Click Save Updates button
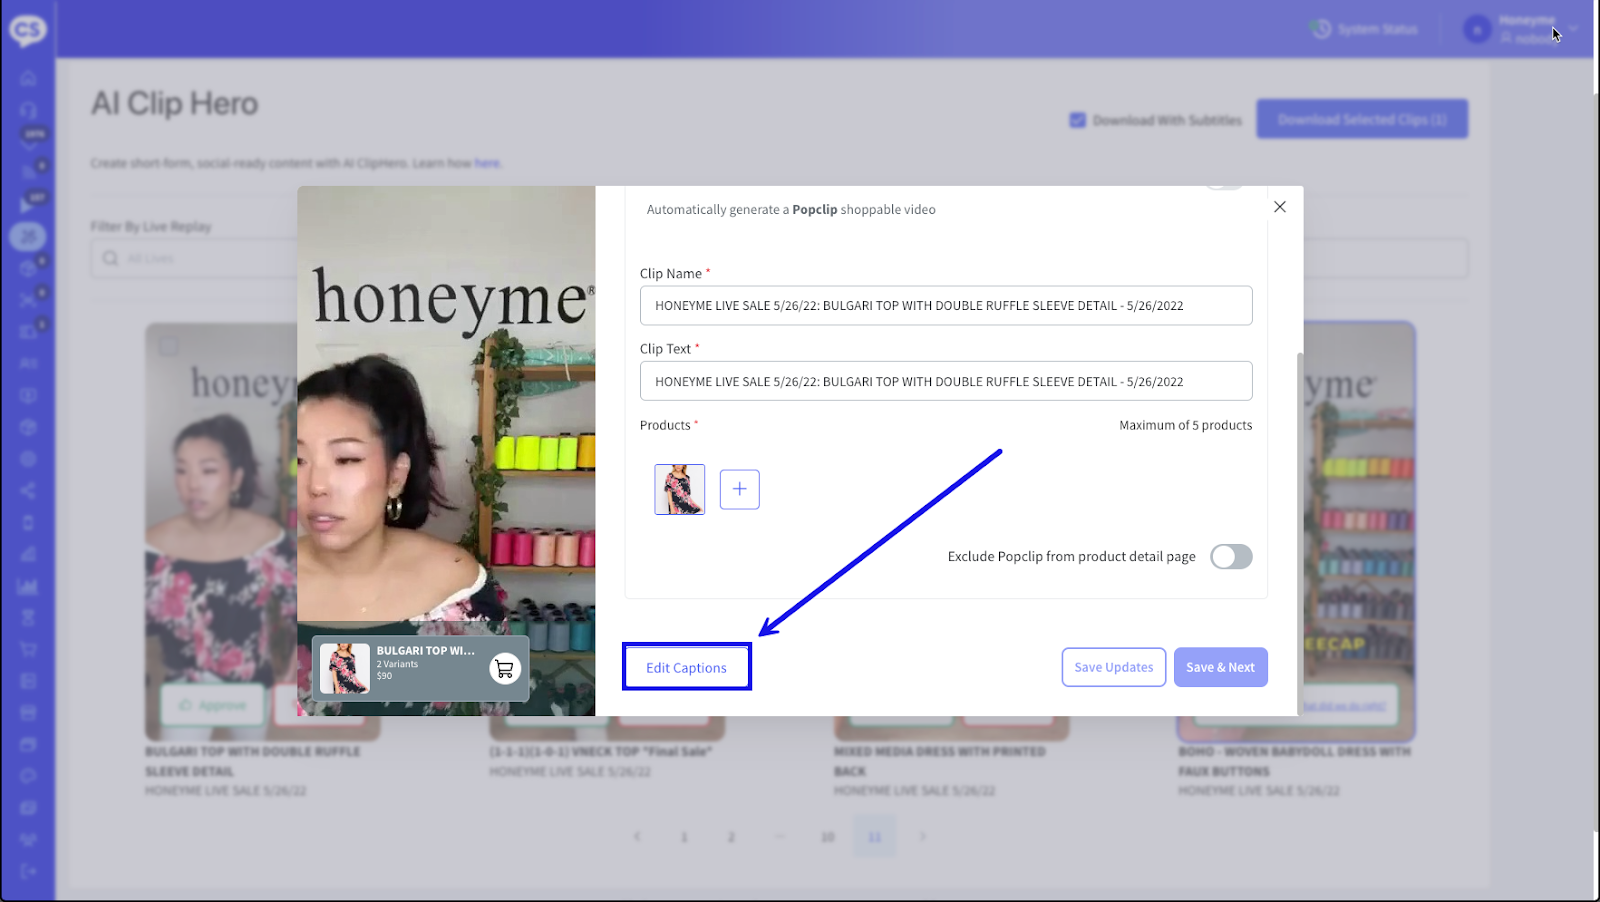 pyautogui.click(x=1113, y=667)
